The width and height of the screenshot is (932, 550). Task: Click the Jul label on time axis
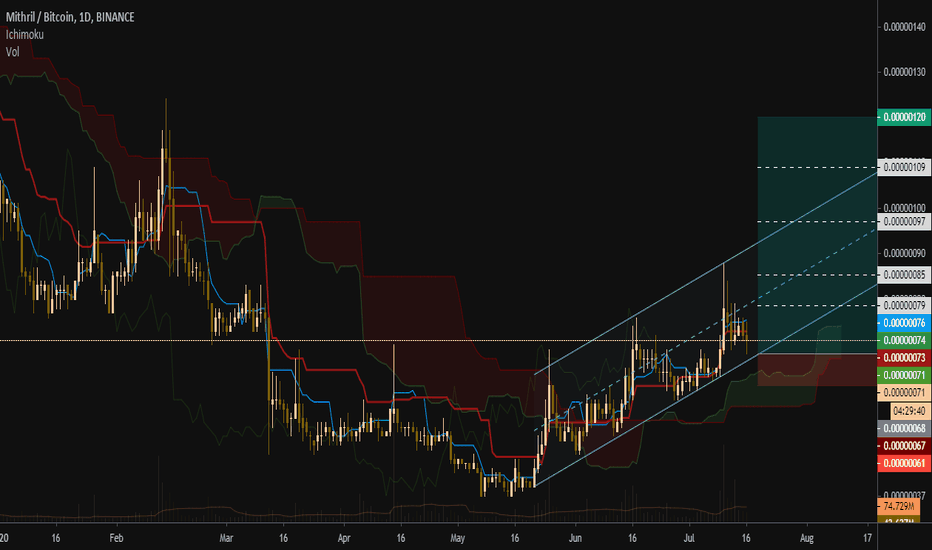689,538
